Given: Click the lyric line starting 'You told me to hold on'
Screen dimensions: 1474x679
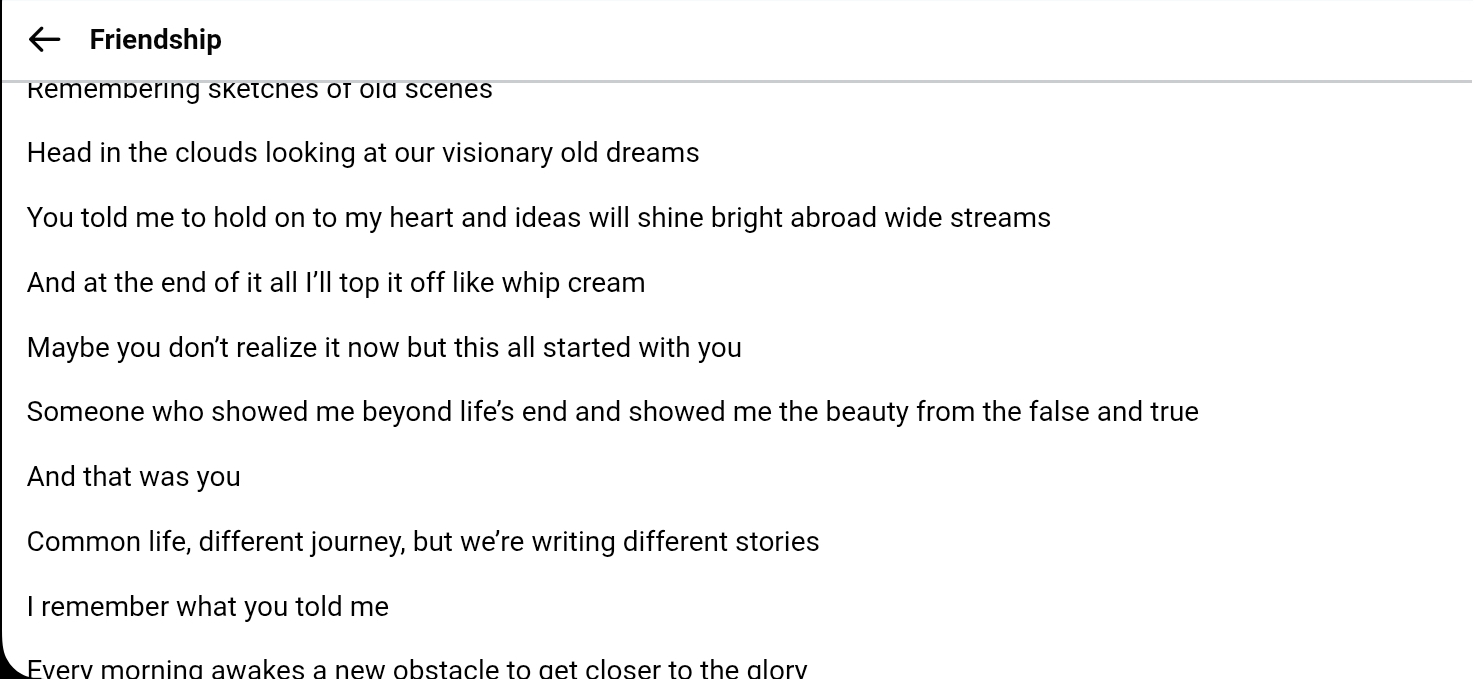Looking at the screenshot, I should click(x=538, y=218).
